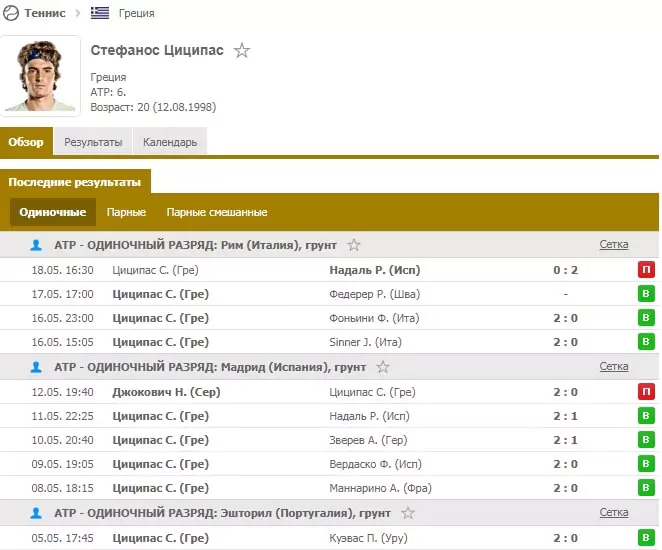Image resolution: width=662 pixels, height=550 pixels.
Task: Switch to the Результаты tab
Action: point(93,142)
